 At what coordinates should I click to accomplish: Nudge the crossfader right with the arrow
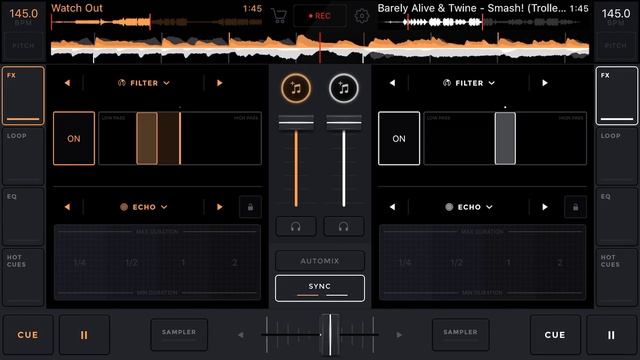pyautogui.click(x=399, y=335)
